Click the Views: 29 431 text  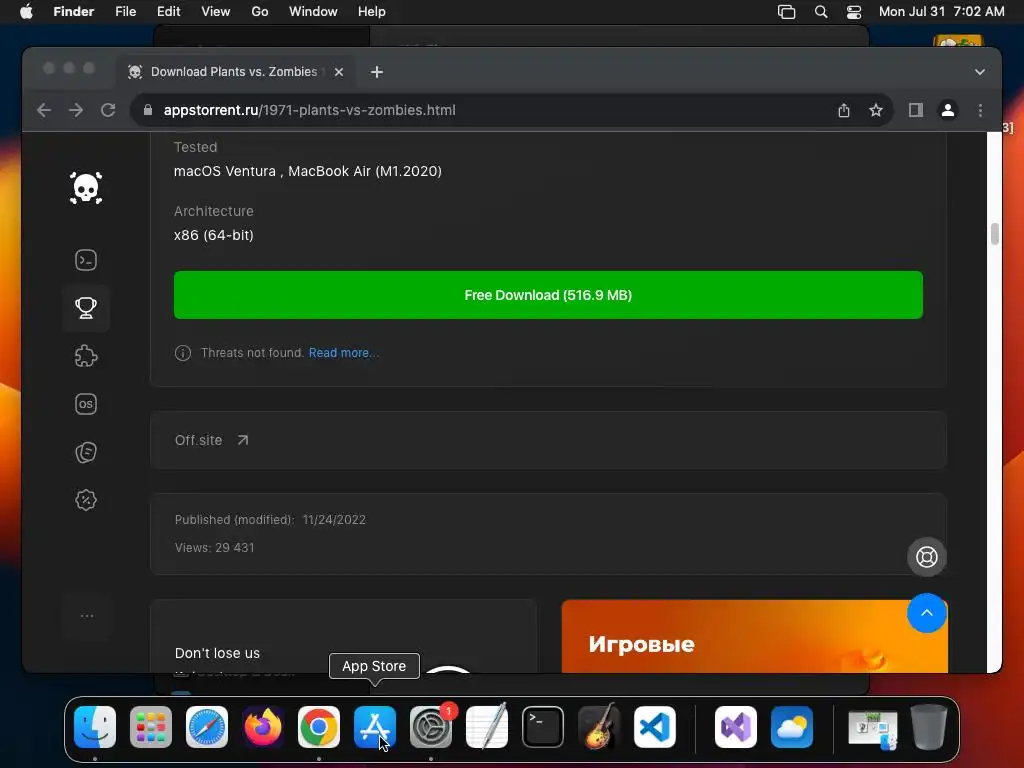[x=214, y=548]
